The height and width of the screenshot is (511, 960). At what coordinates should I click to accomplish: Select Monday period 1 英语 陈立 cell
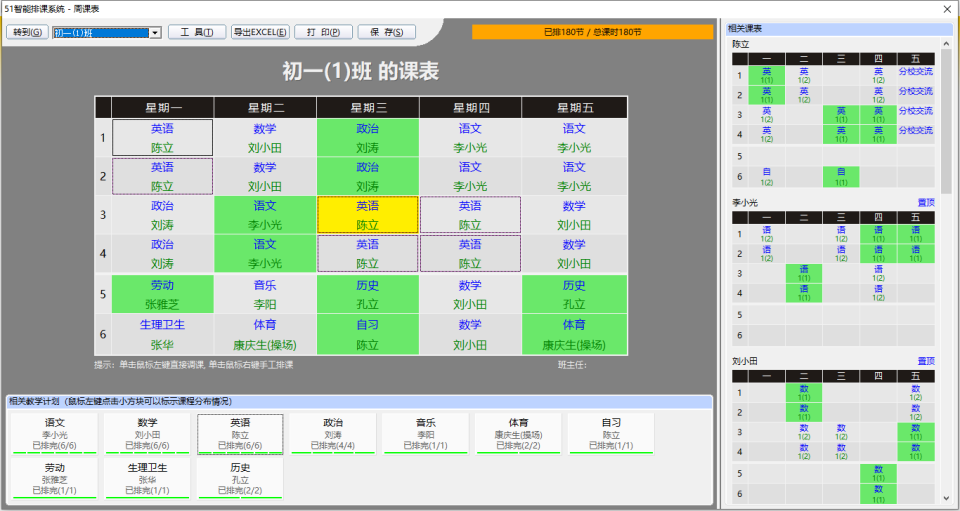(x=162, y=138)
